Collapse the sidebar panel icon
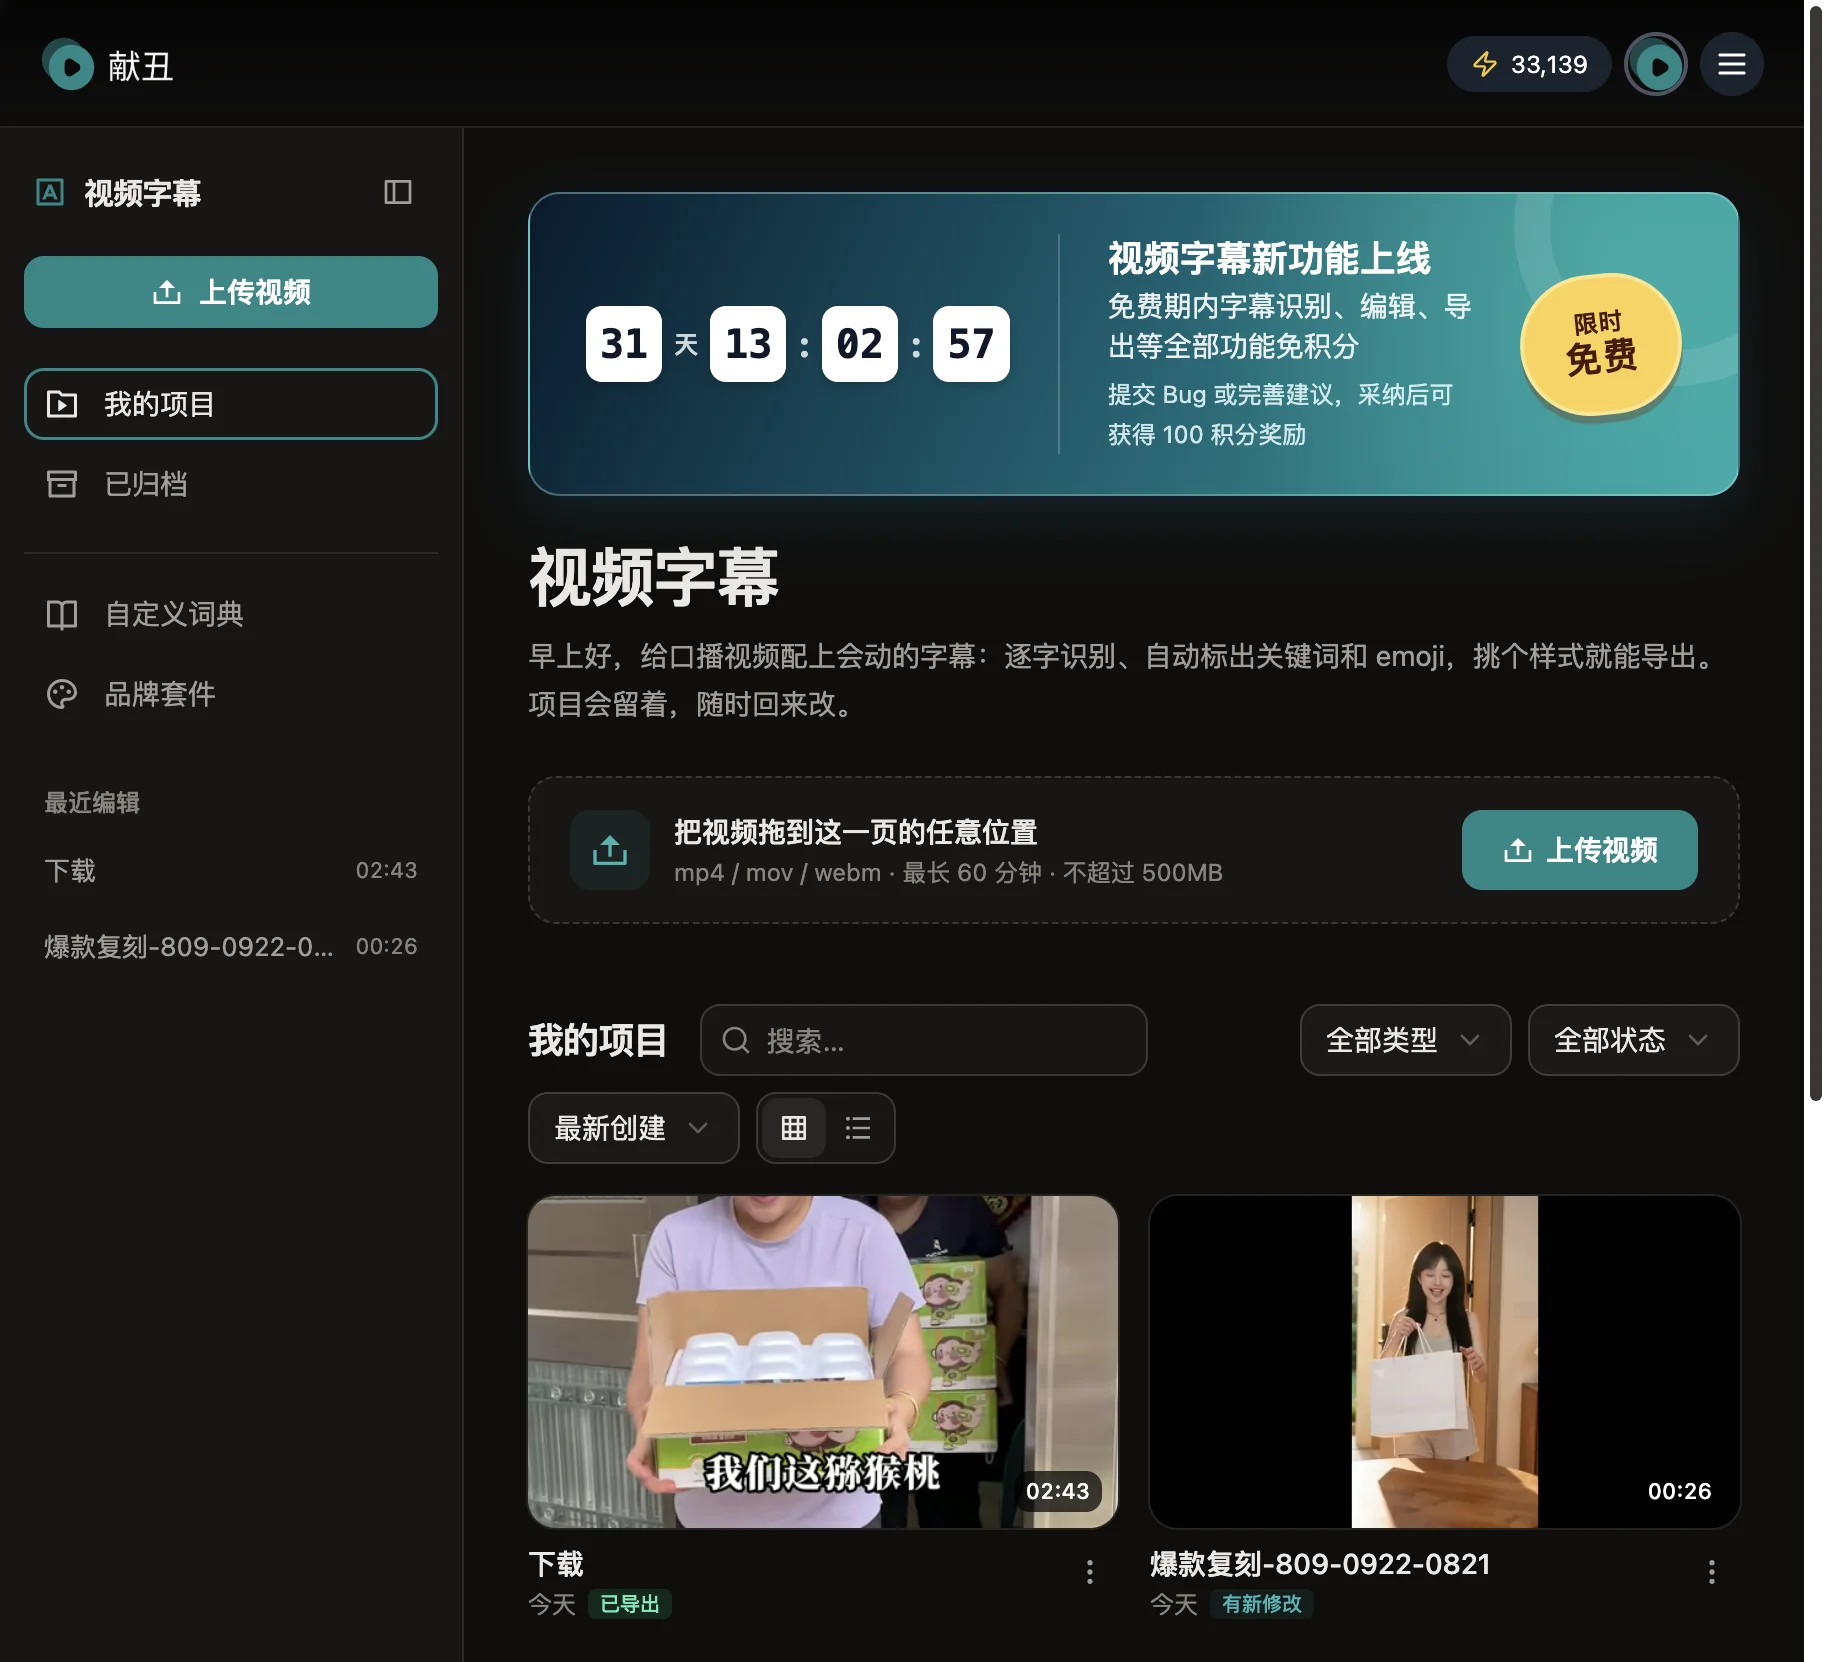1826x1662 pixels. [398, 192]
